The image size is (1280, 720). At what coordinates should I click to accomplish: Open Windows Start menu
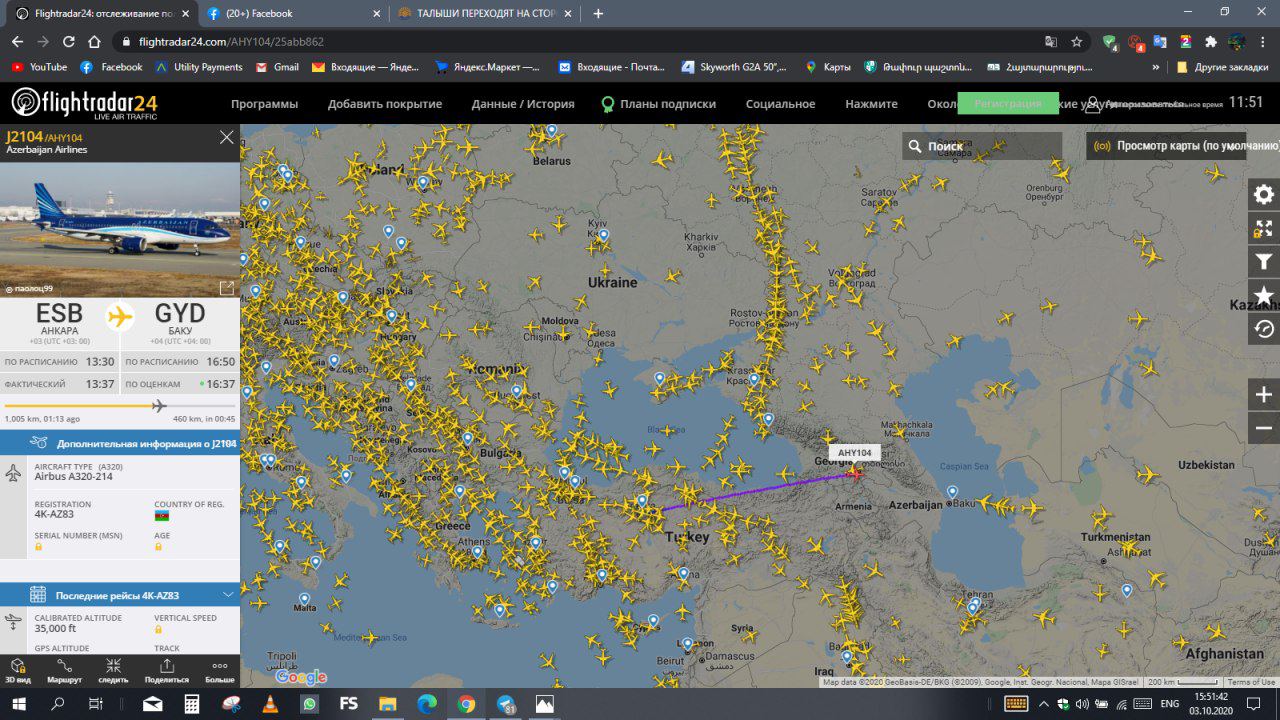(19, 704)
